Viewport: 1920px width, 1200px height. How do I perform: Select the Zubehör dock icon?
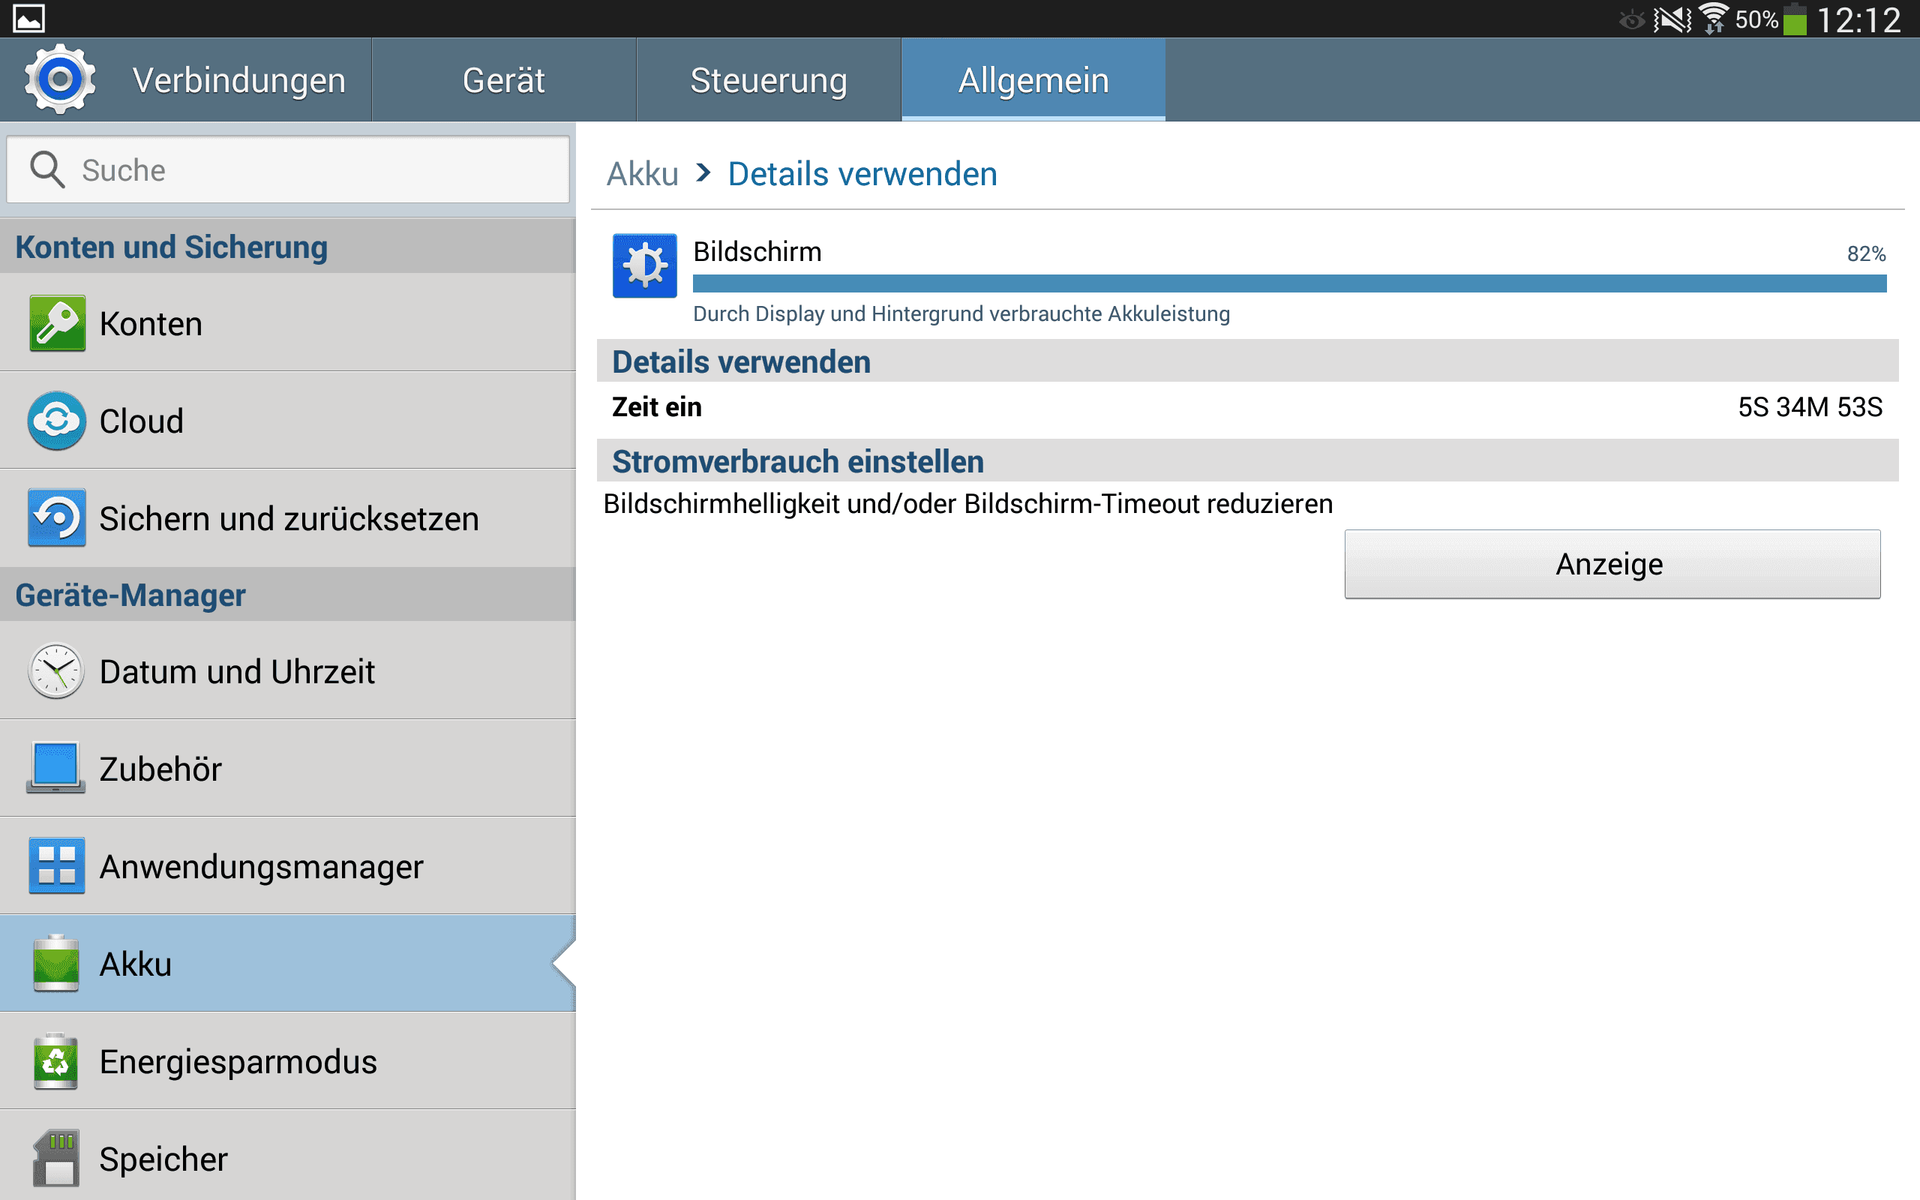coord(57,768)
